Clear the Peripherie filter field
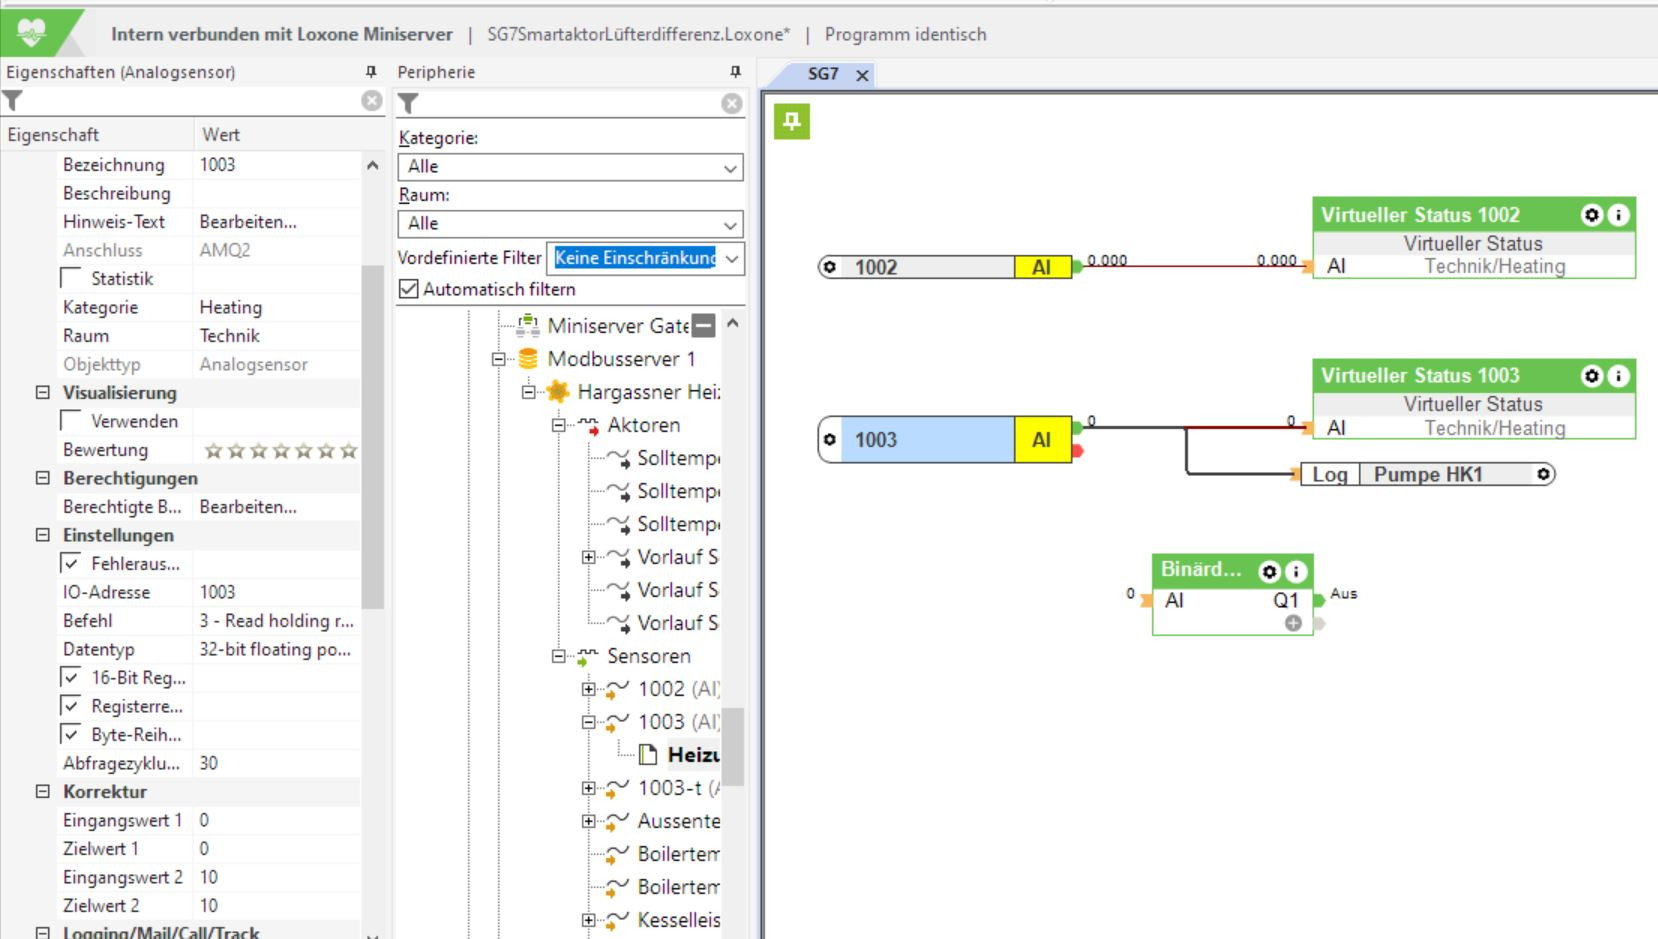 pos(732,103)
